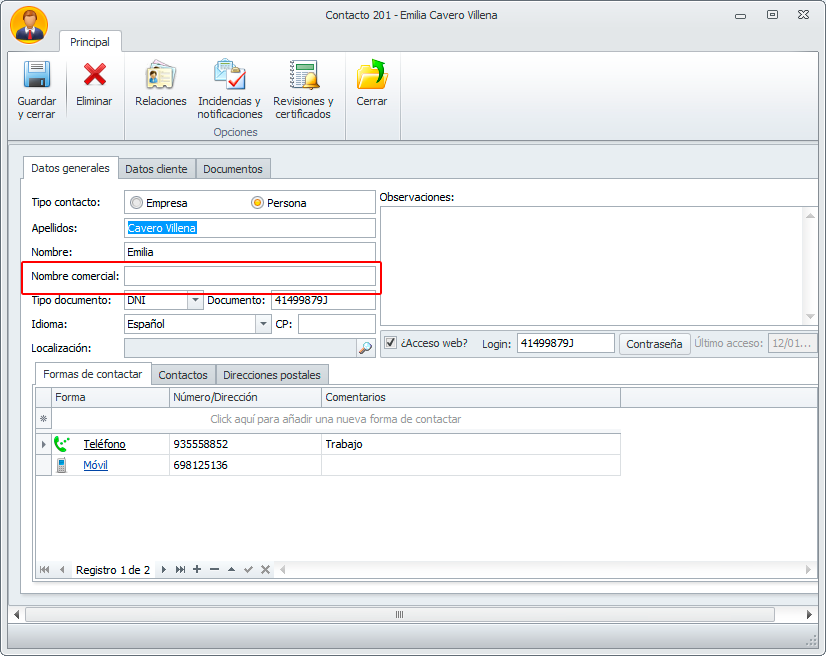Open Incidencias y notificaciones
The image size is (826, 656).
click(x=229, y=76)
